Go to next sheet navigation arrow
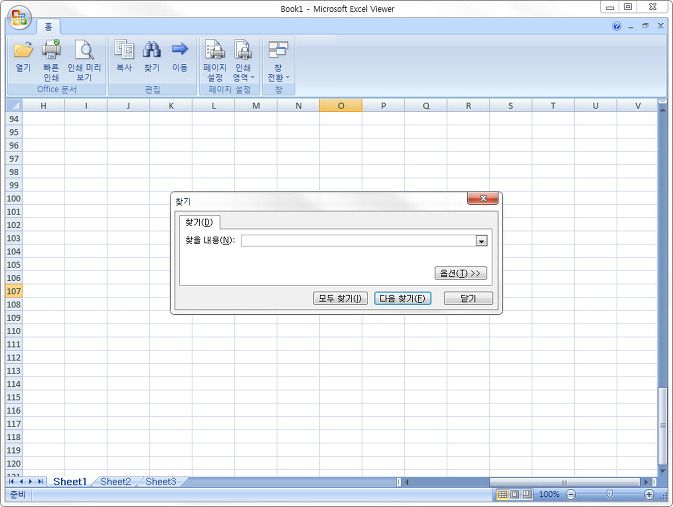This screenshot has height=507, width=673. [30, 482]
